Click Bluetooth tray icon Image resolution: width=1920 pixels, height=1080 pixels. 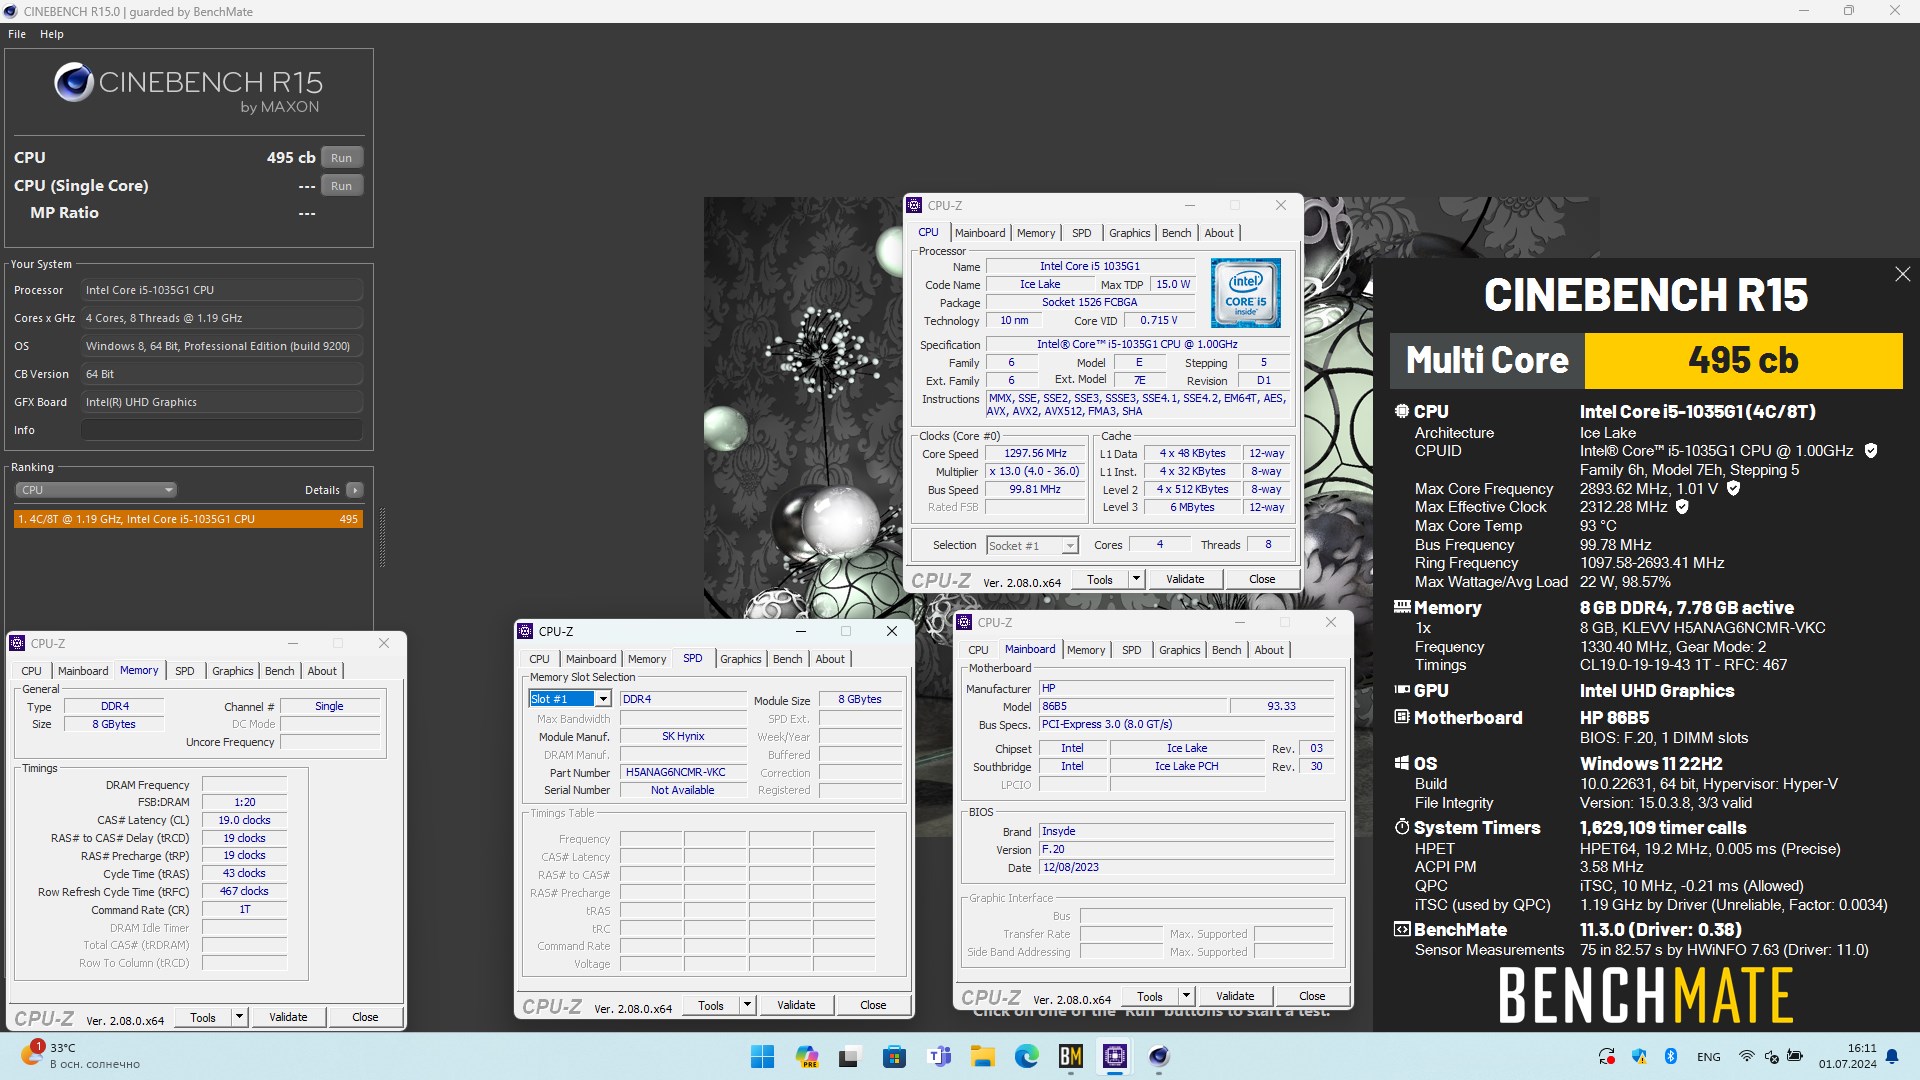[x=1670, y=1056]
